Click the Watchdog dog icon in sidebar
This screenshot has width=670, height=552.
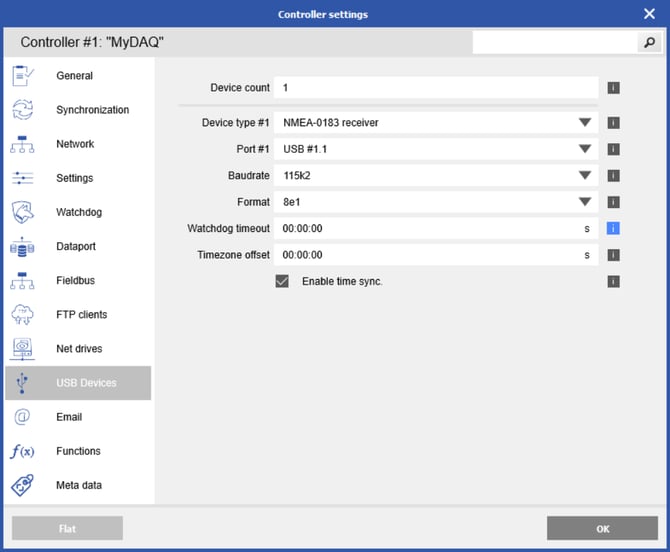point(23,213)
